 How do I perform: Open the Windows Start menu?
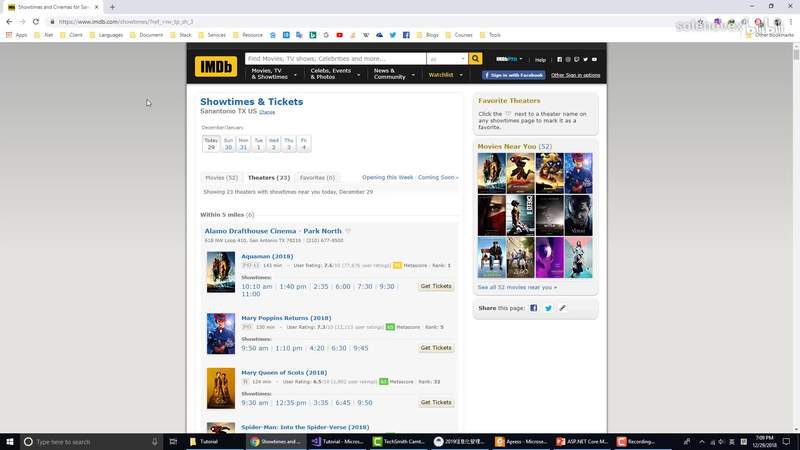[10, 442]
